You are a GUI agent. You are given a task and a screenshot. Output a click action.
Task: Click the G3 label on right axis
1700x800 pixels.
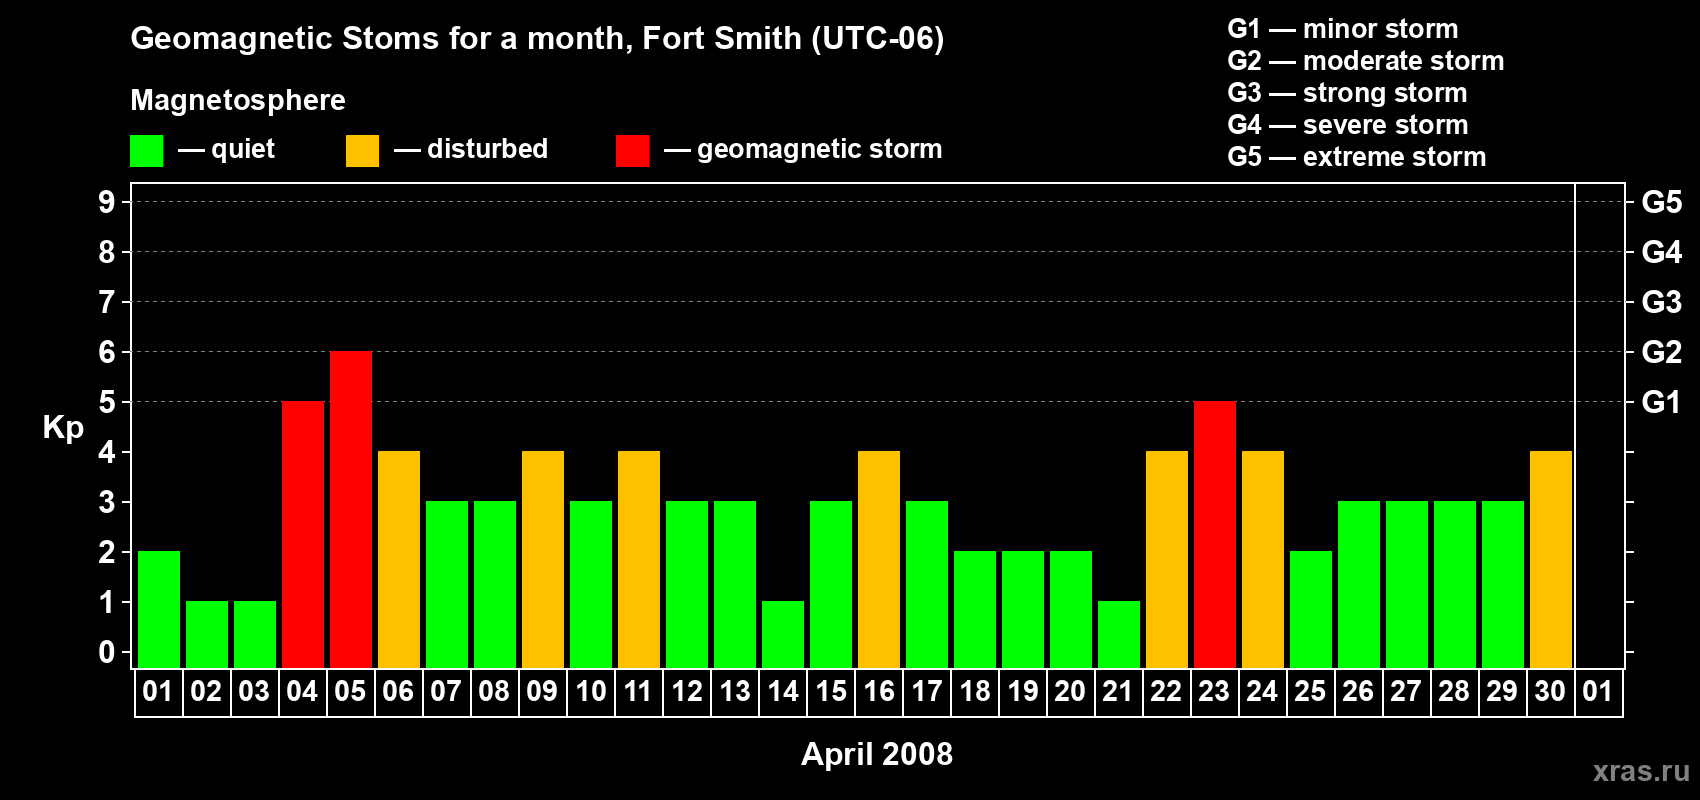[1662, 302]
